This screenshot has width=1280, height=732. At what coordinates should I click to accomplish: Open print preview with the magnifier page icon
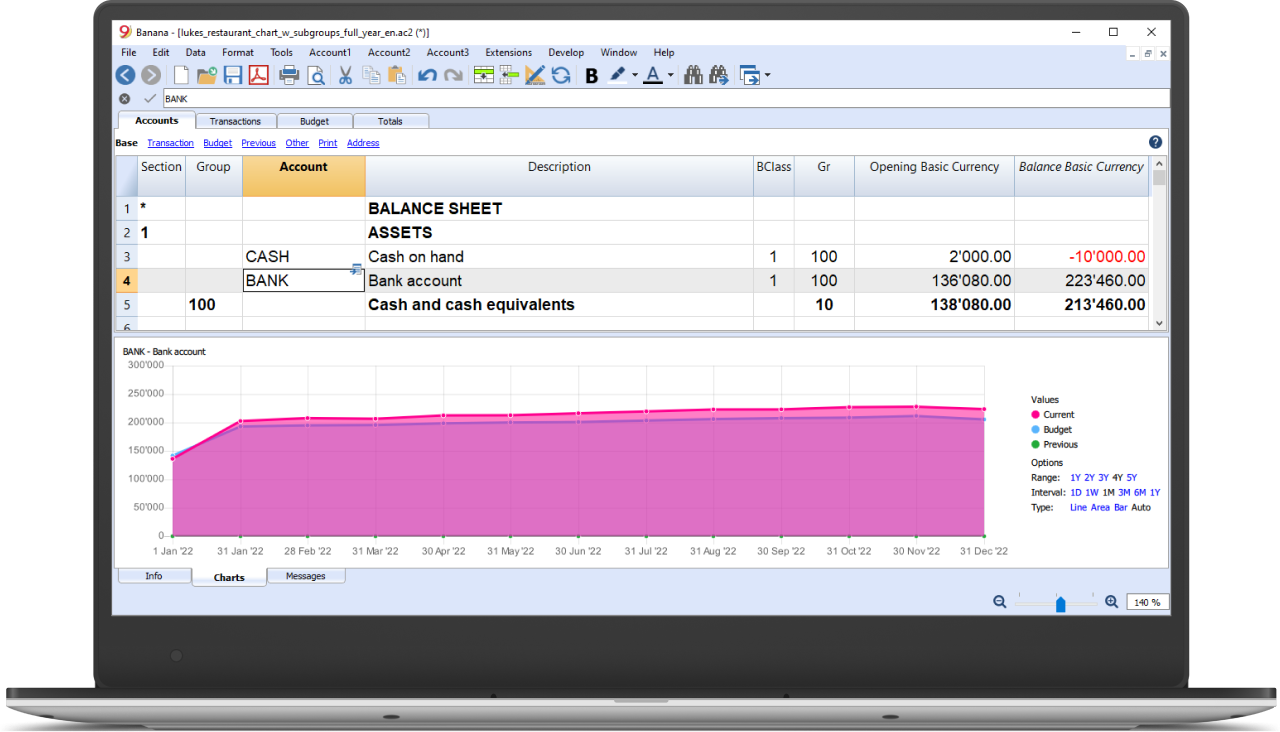tap(316, 75)
